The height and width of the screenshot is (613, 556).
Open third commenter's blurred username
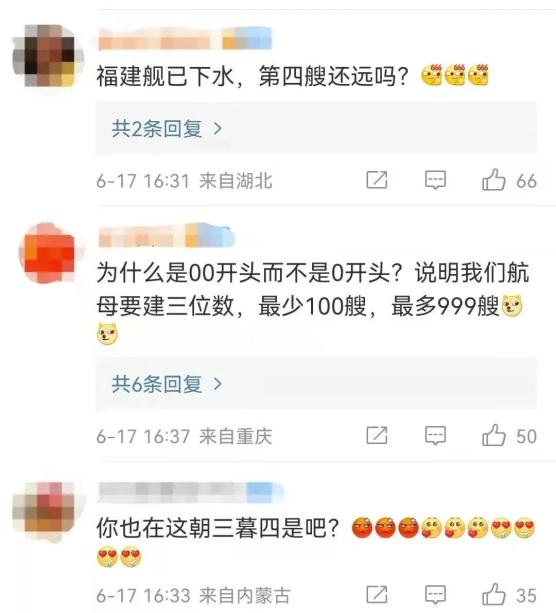click(x=190, y=492)
